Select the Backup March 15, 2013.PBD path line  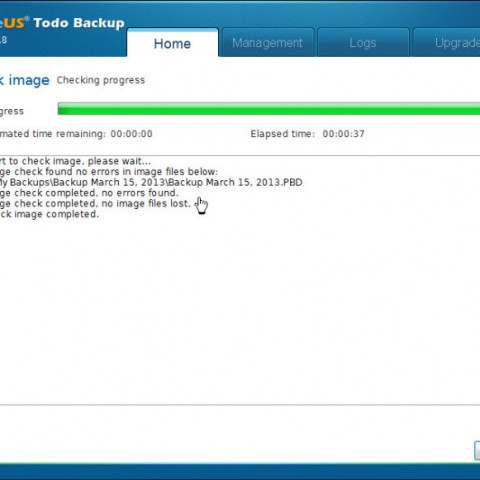pyautogui.click(x=151, y=182)
